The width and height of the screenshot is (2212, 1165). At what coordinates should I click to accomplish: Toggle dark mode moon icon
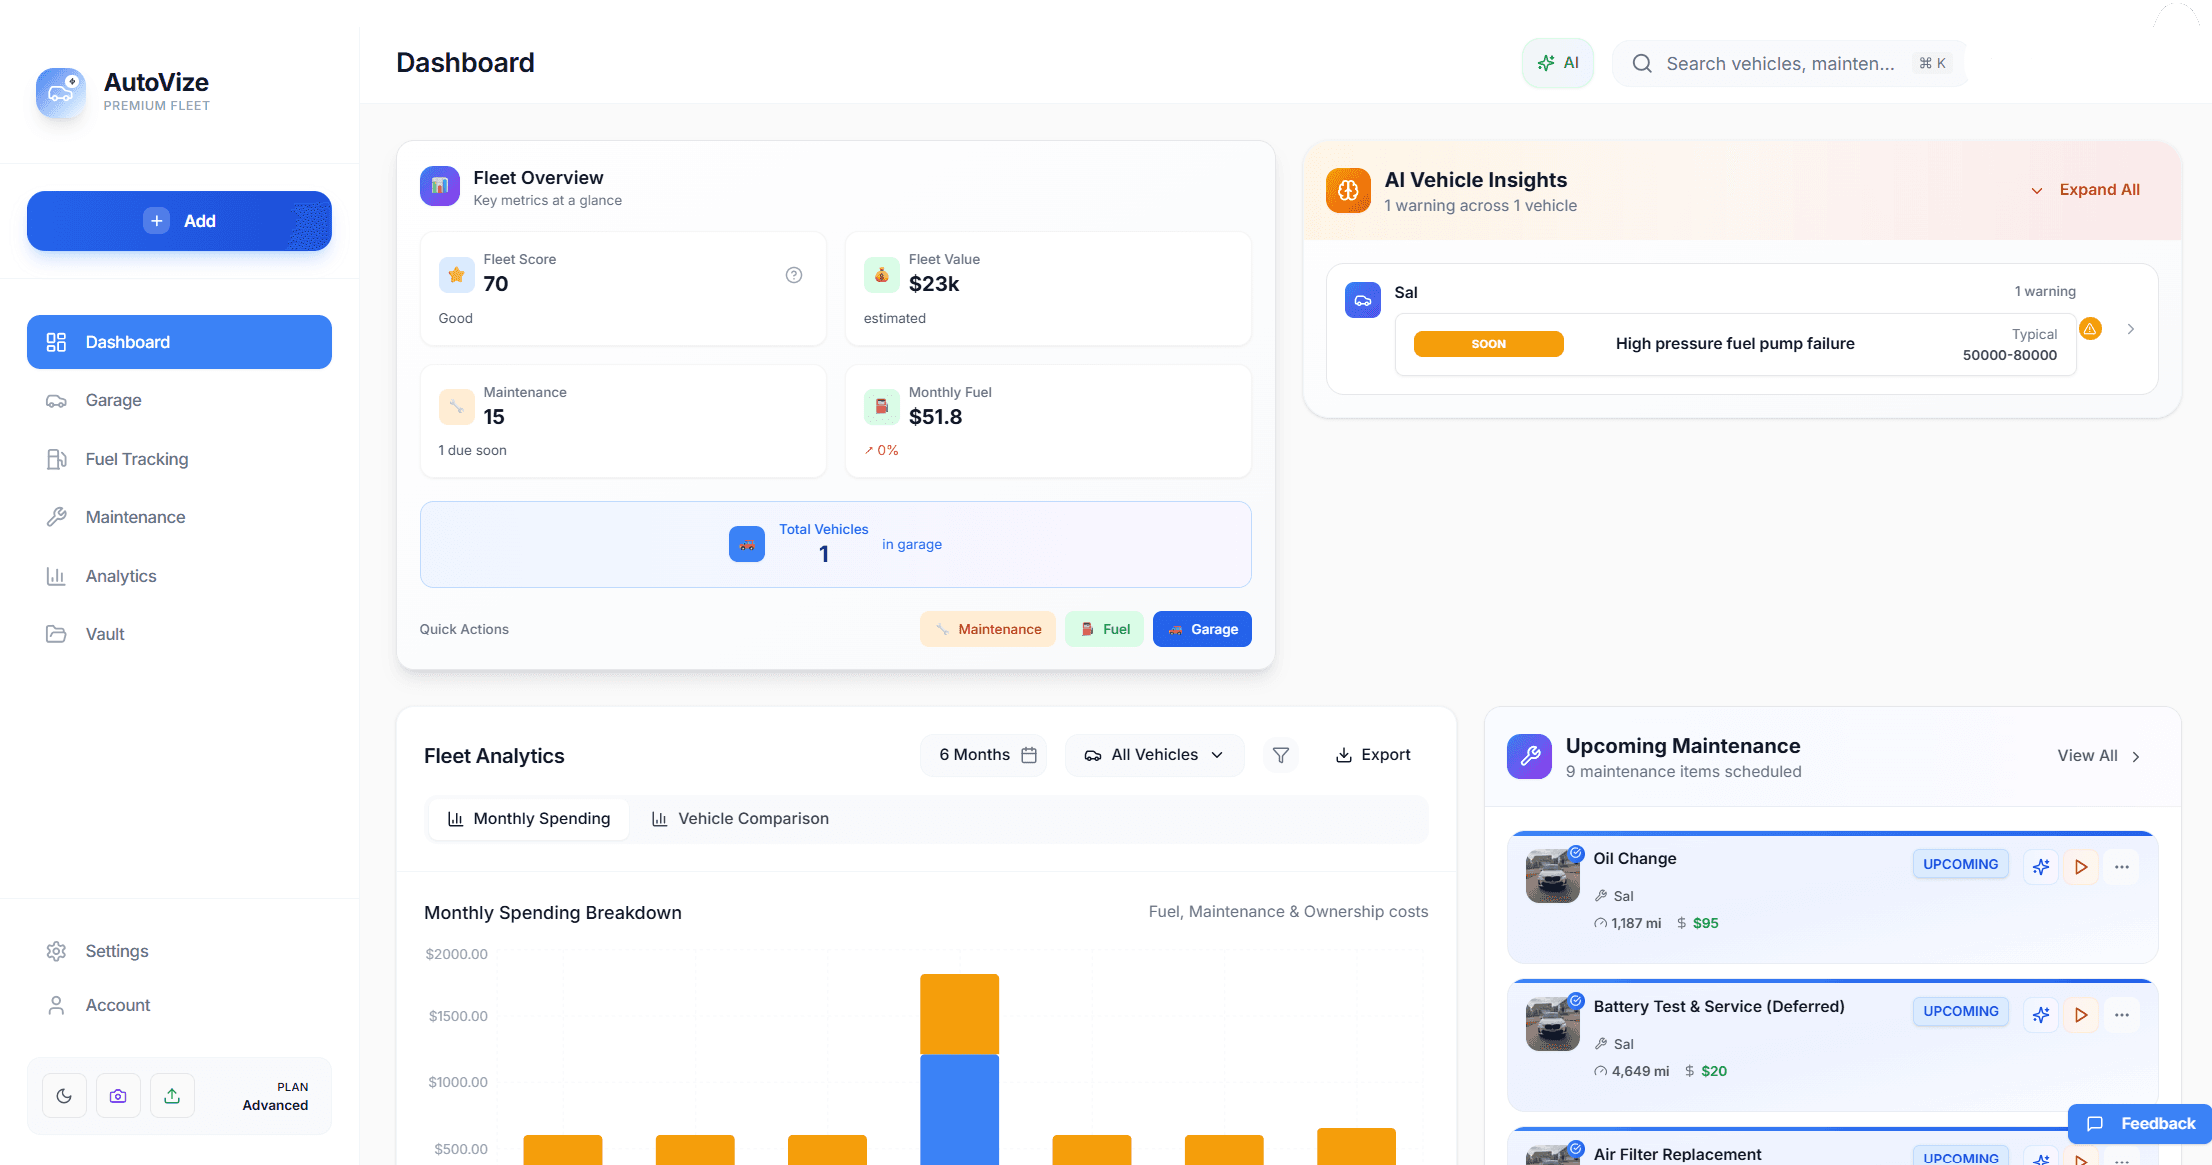(64, 1096)
